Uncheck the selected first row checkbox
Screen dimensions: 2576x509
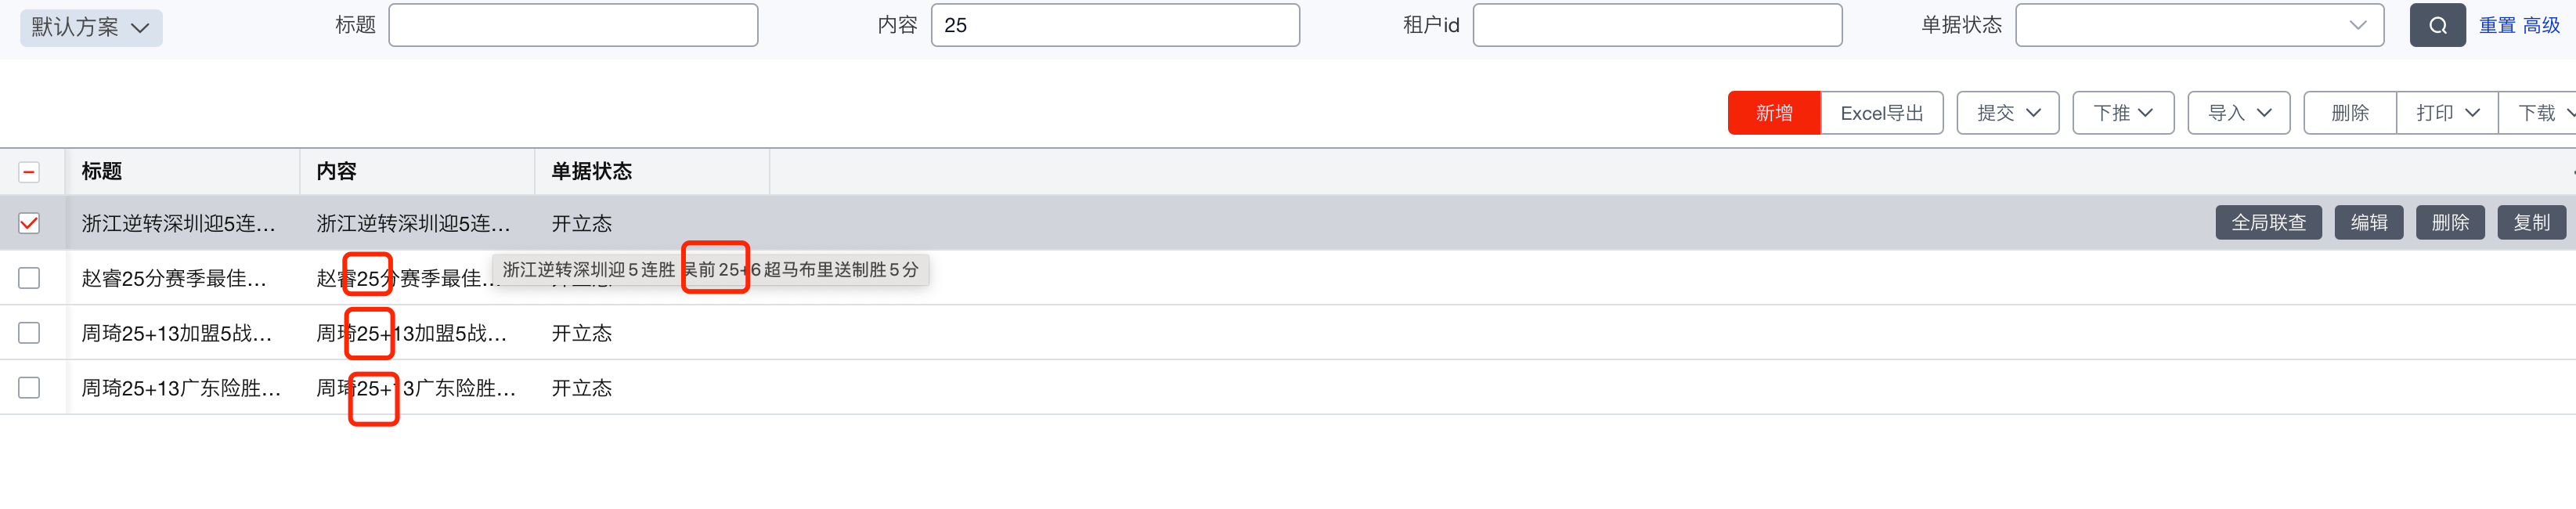pos(29,223)
